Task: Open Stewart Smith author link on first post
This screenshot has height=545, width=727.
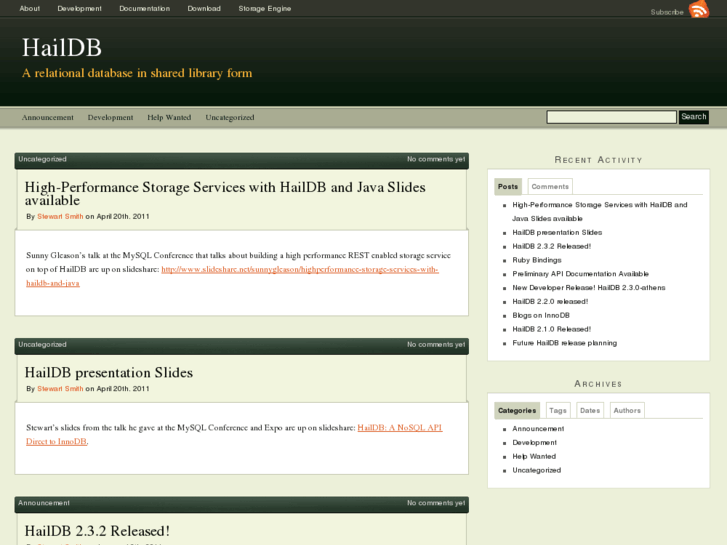Action: pos(60,217)
